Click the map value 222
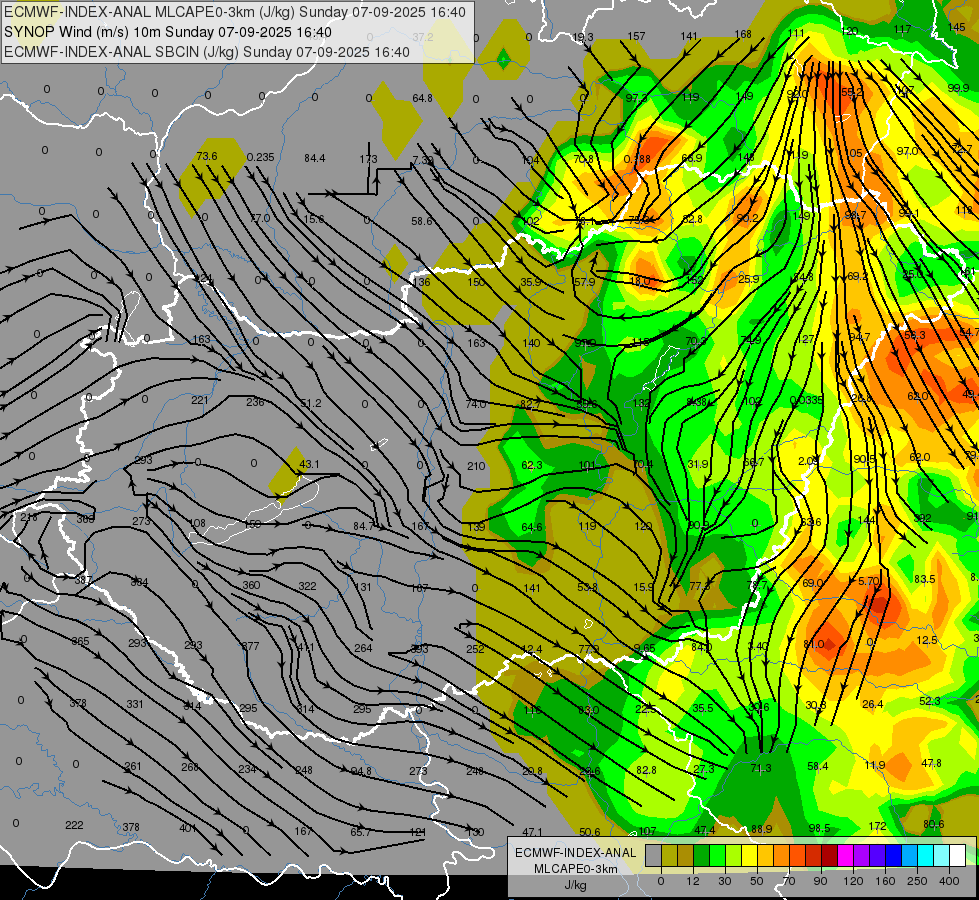Image resolution: width=979 pixels, height=900 pixels. pos(74,825)
